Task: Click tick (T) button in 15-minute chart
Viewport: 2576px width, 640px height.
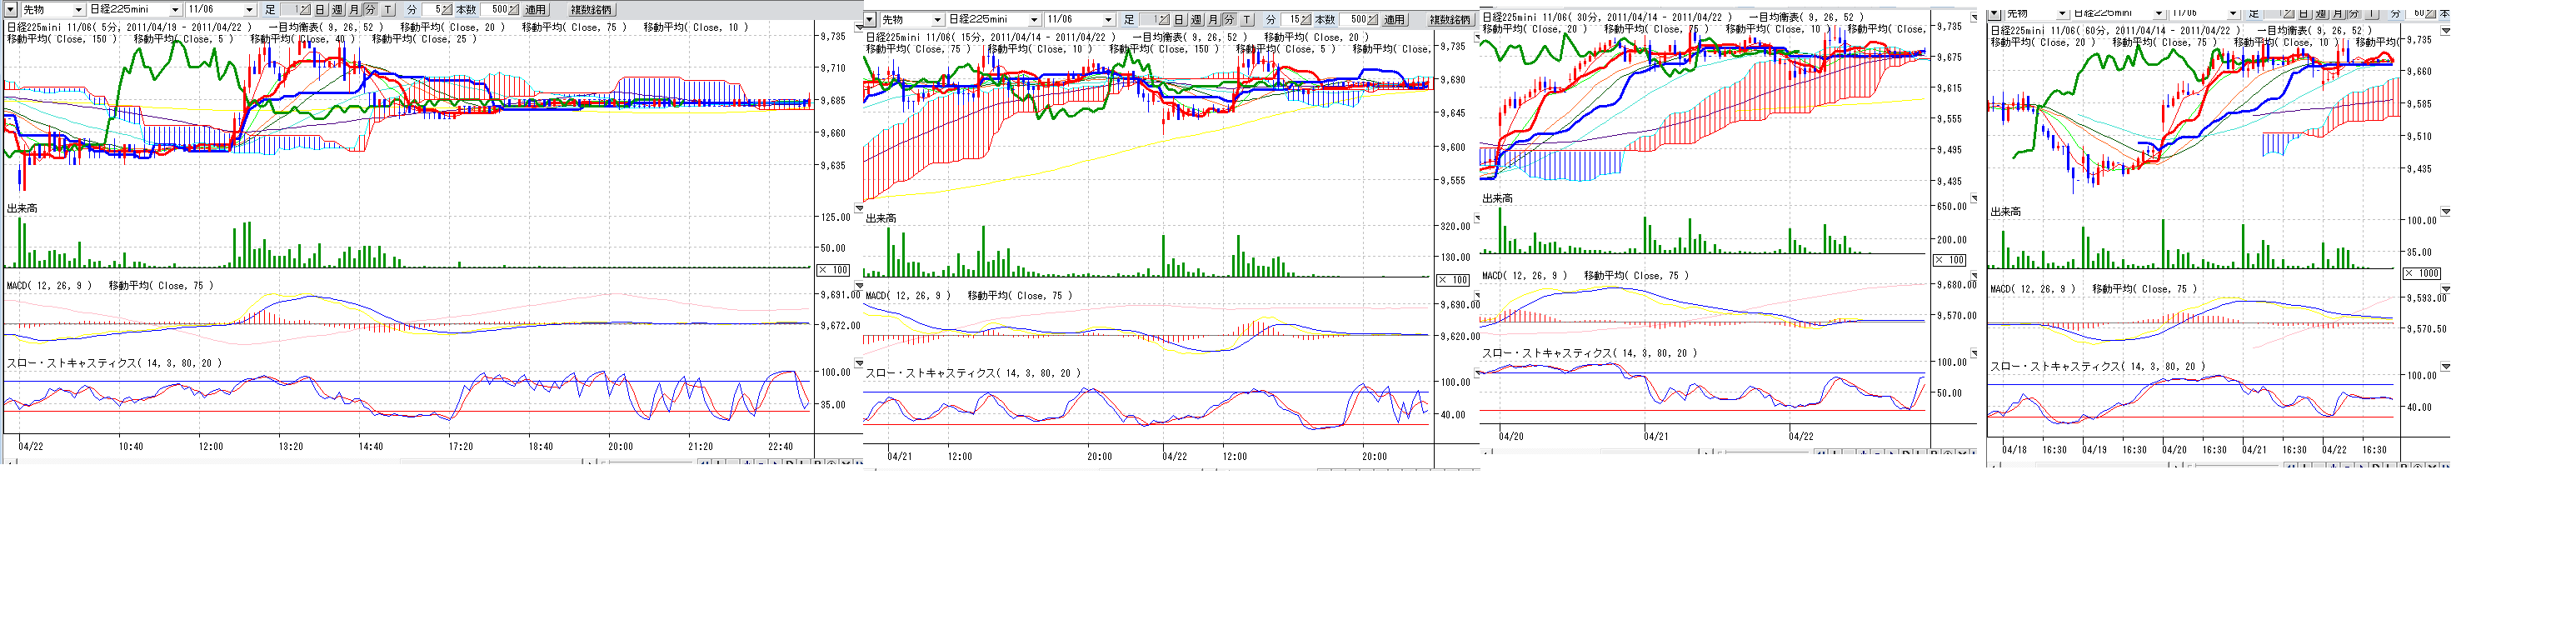Action: coord(1247,20)
